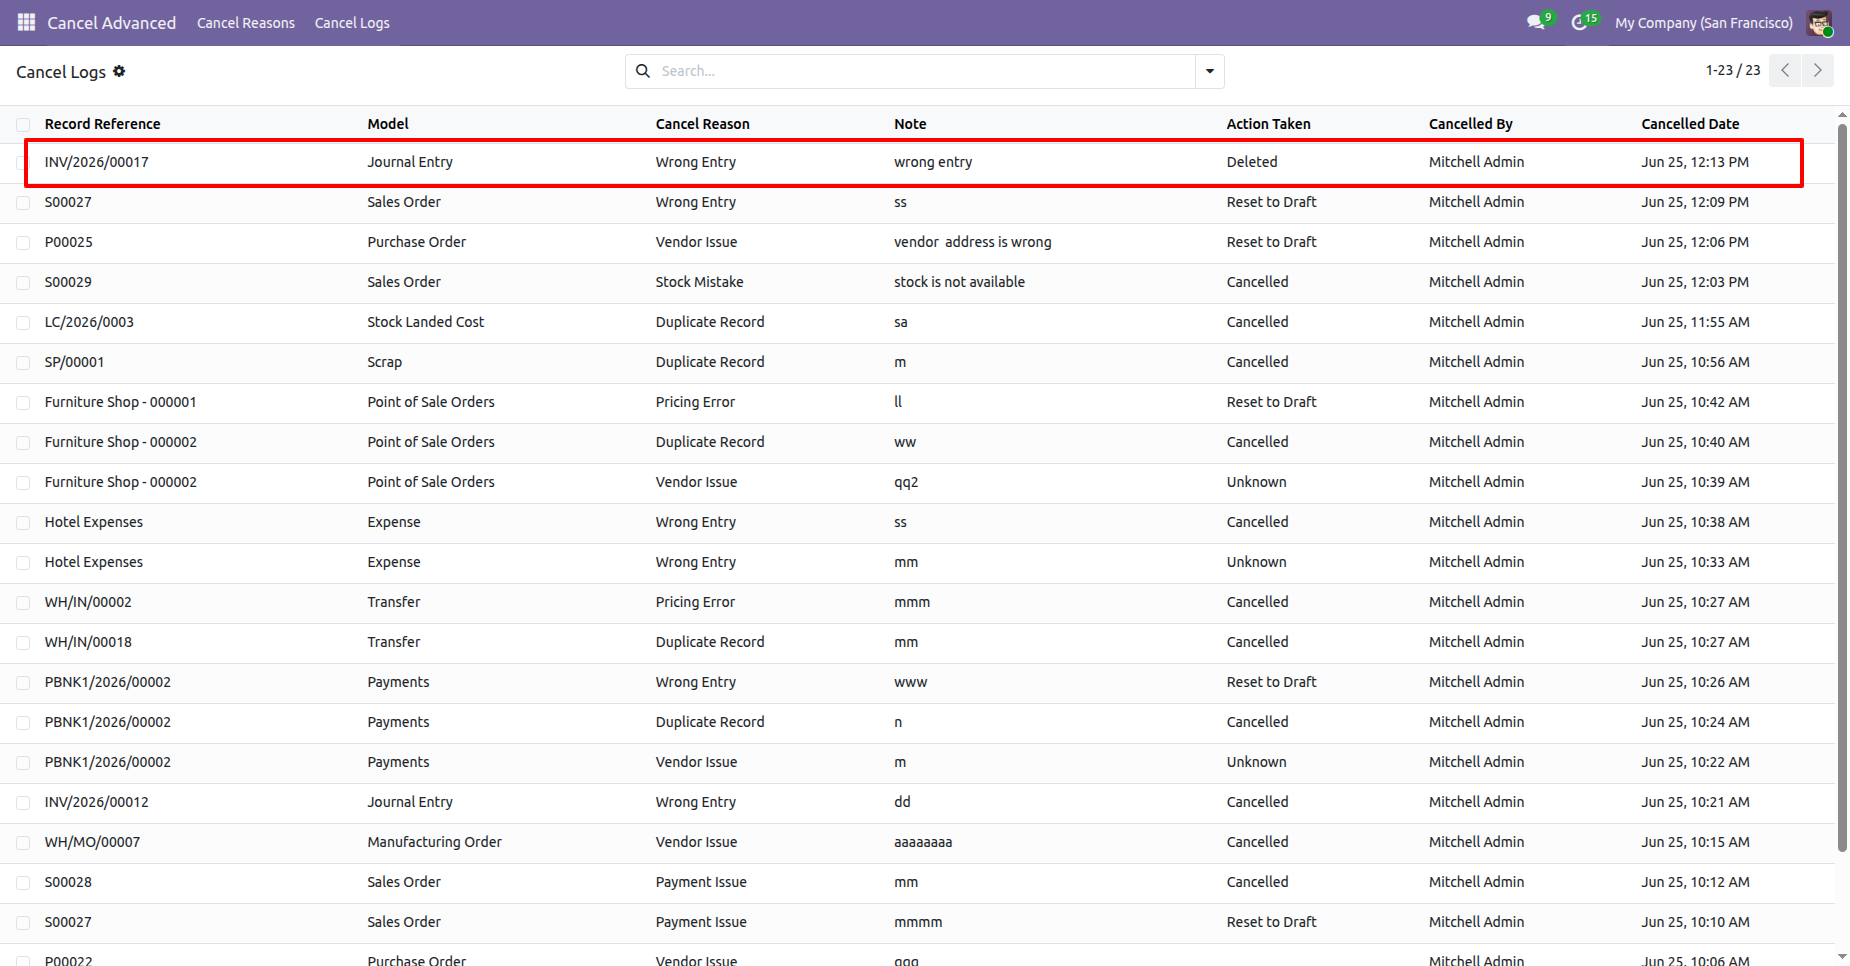Click note 'mmmm' in S00027 row
The width and height of the screenshot is (1850, 966).
pyautogui.click(x=918, y=922)
